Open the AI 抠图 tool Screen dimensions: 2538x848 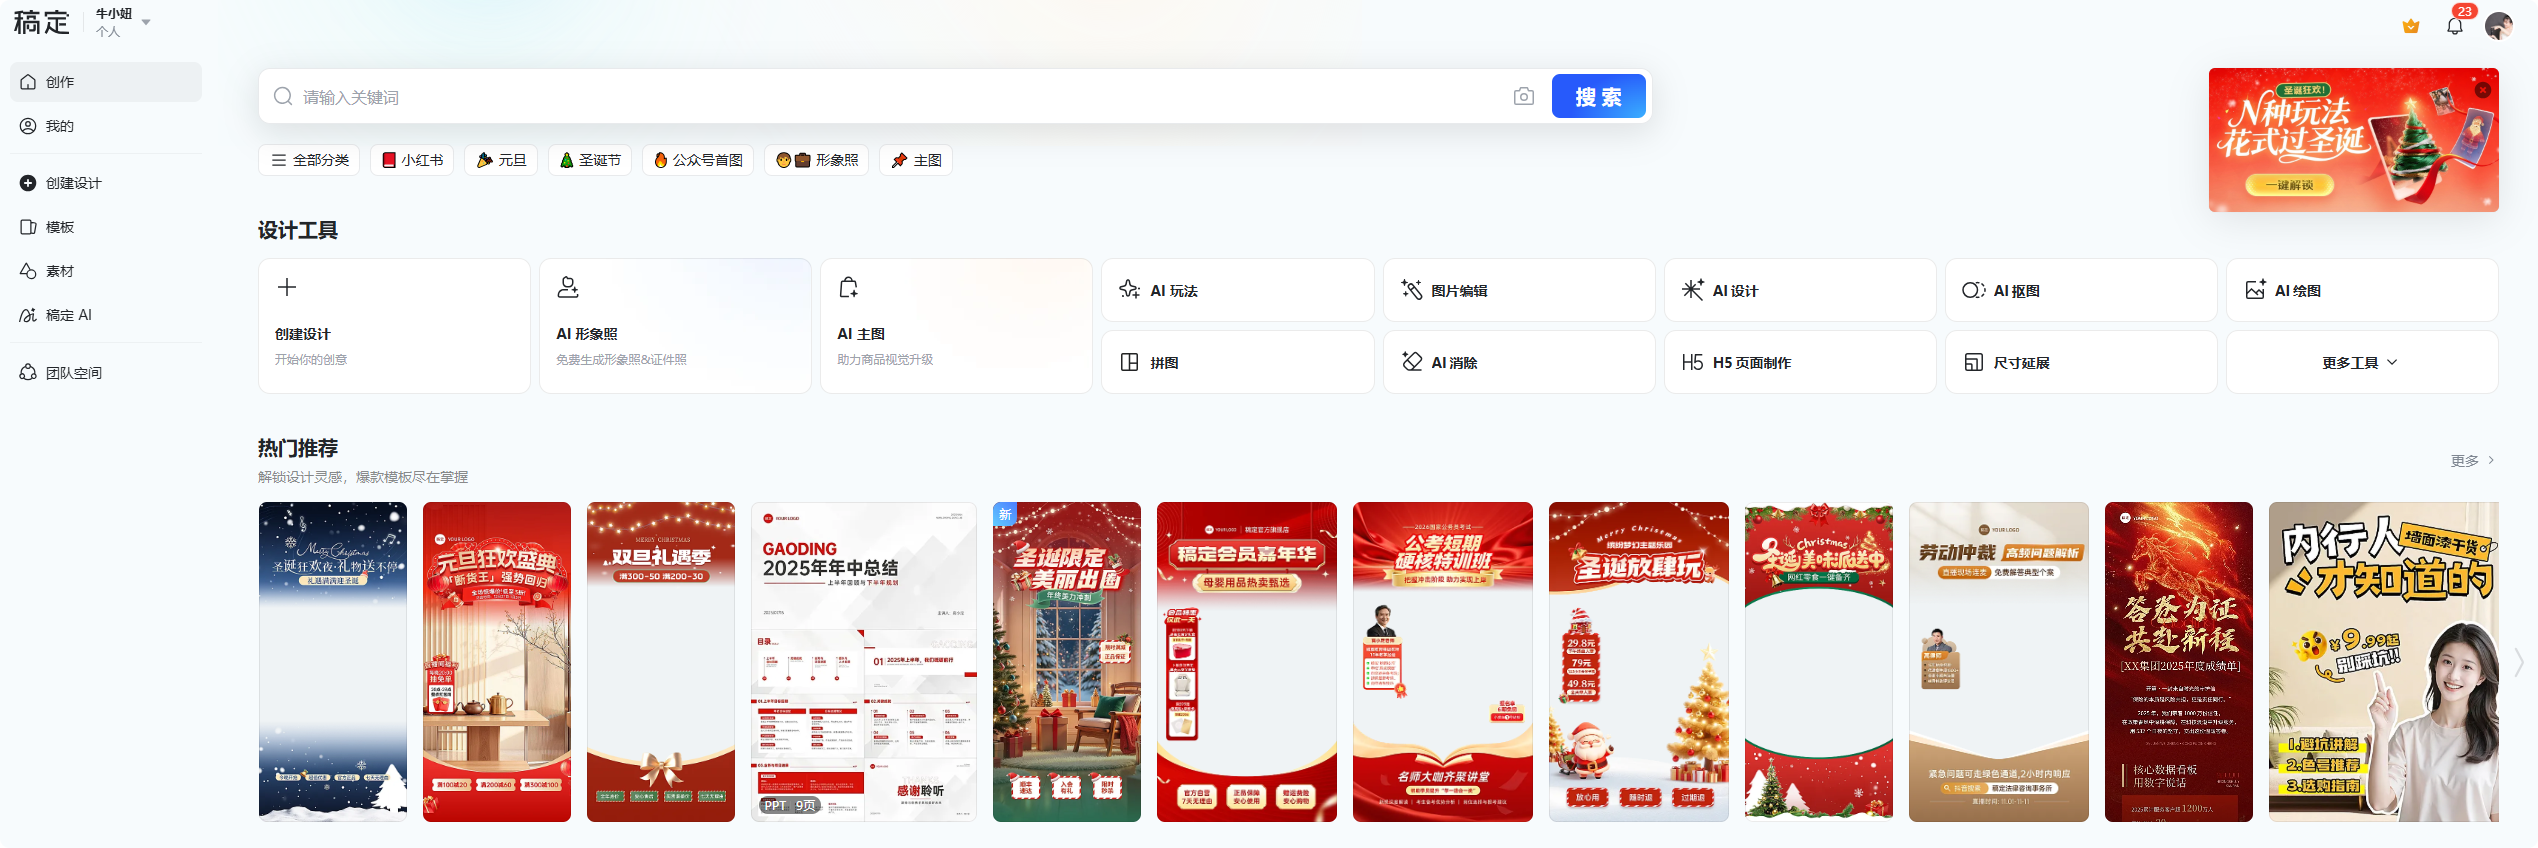2081,290
